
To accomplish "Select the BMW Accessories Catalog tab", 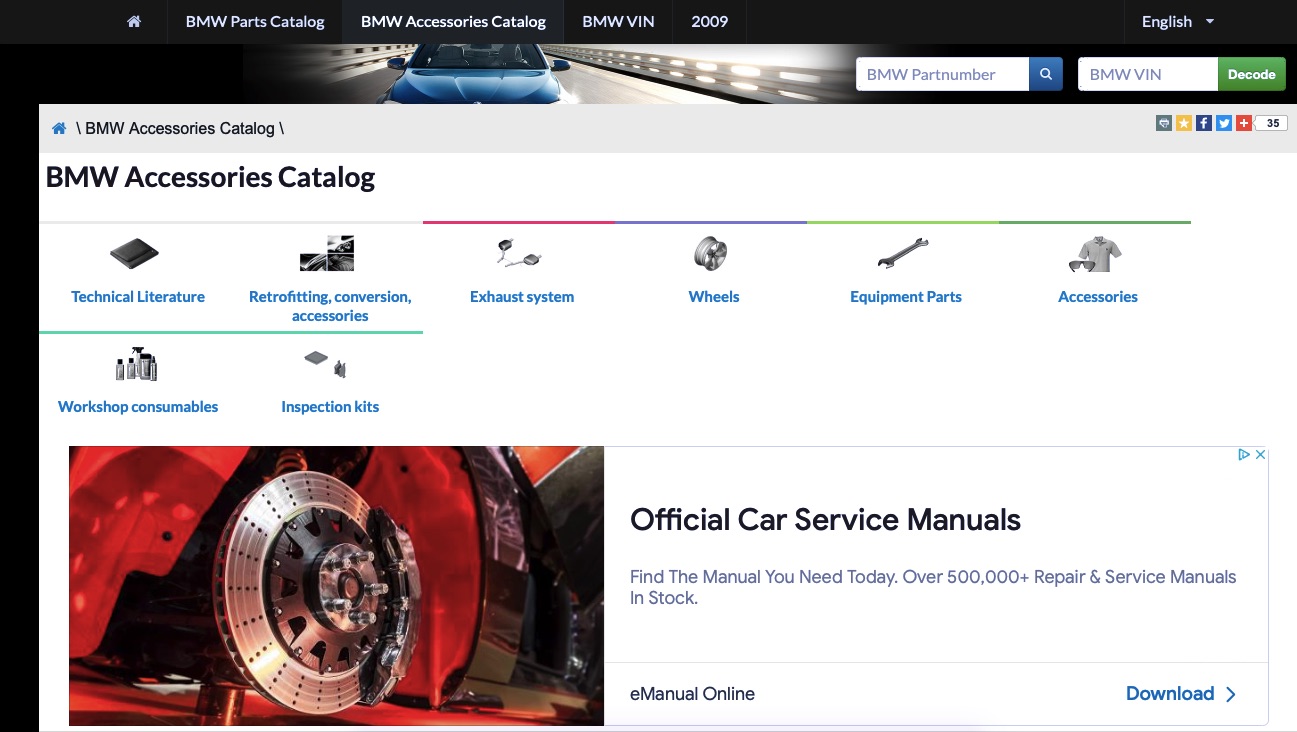I will (453, 21).
